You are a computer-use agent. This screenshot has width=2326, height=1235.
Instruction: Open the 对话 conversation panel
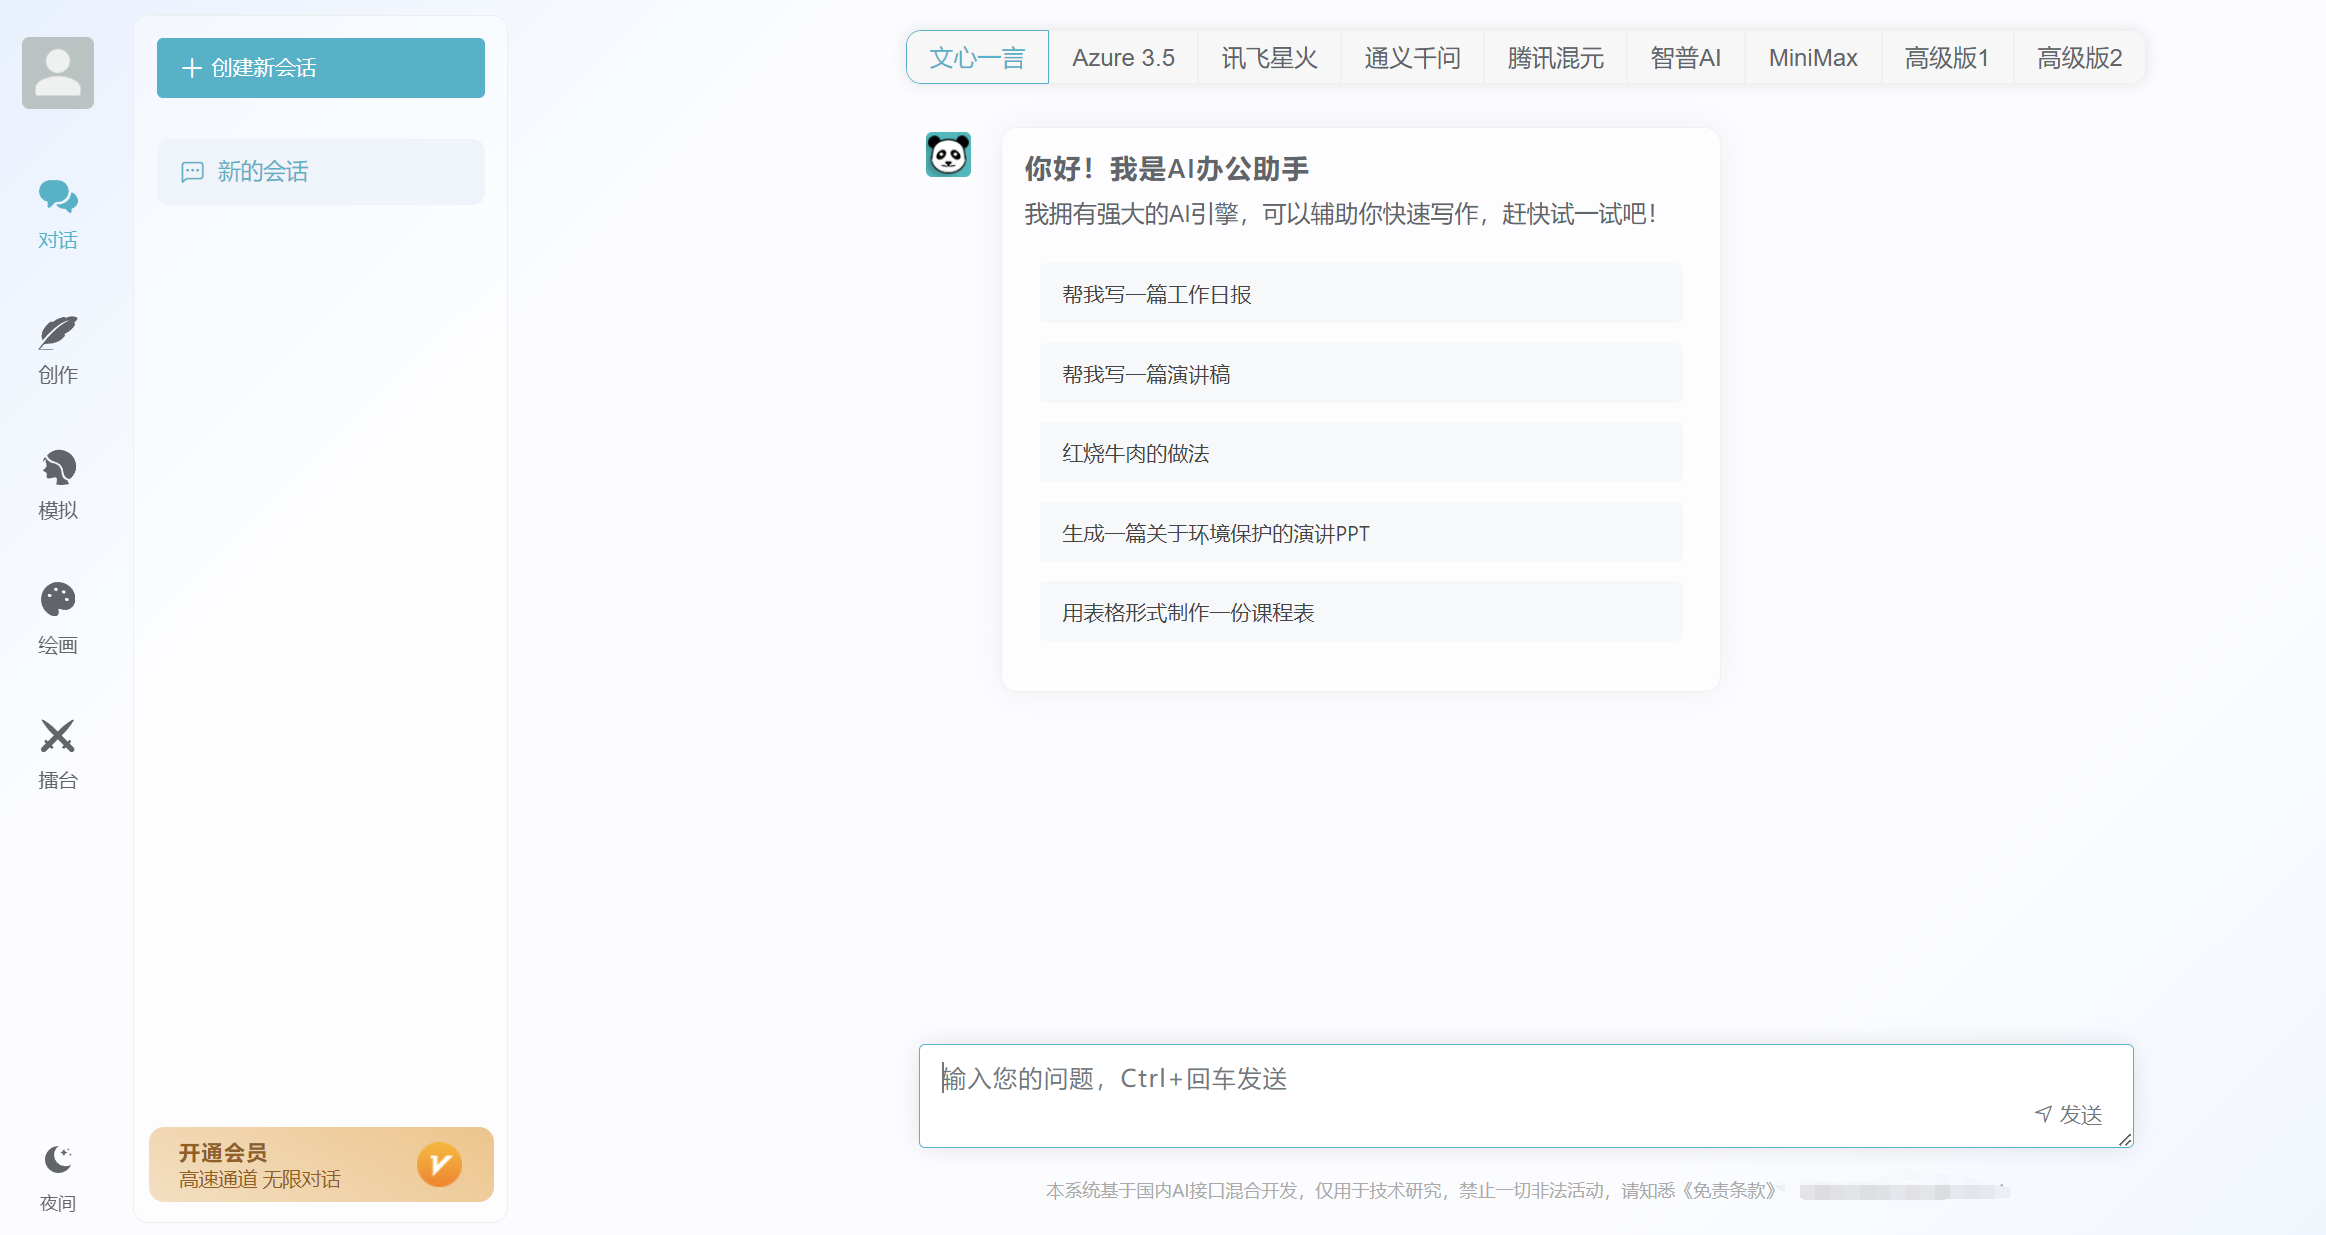[57, 213]
